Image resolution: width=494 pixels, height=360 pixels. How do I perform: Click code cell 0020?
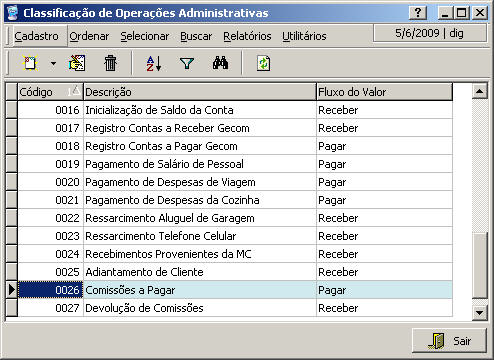tap(50, 182)
